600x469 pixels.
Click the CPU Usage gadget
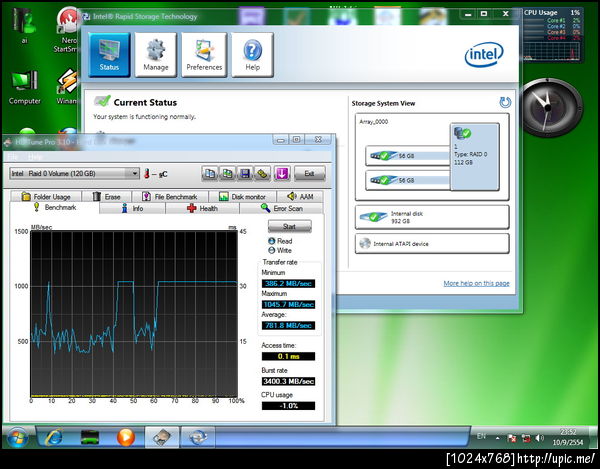tap(551, 35)
